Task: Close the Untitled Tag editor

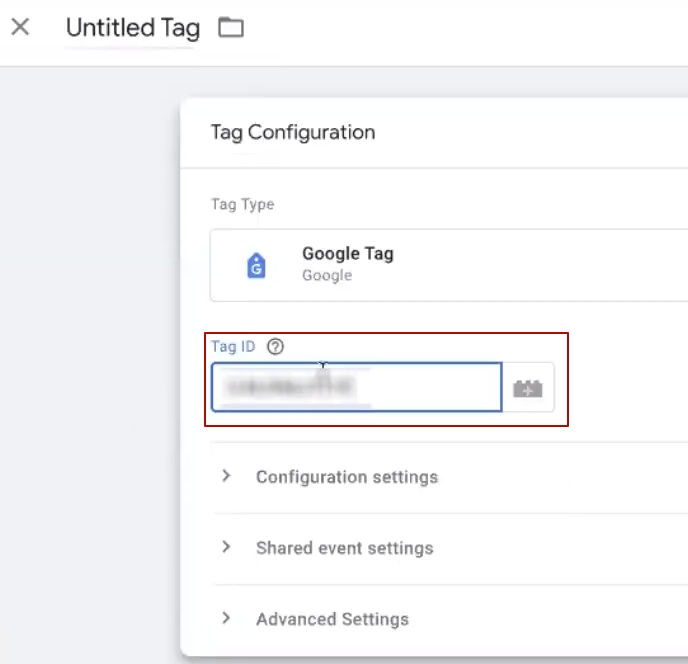Action: 20,27
